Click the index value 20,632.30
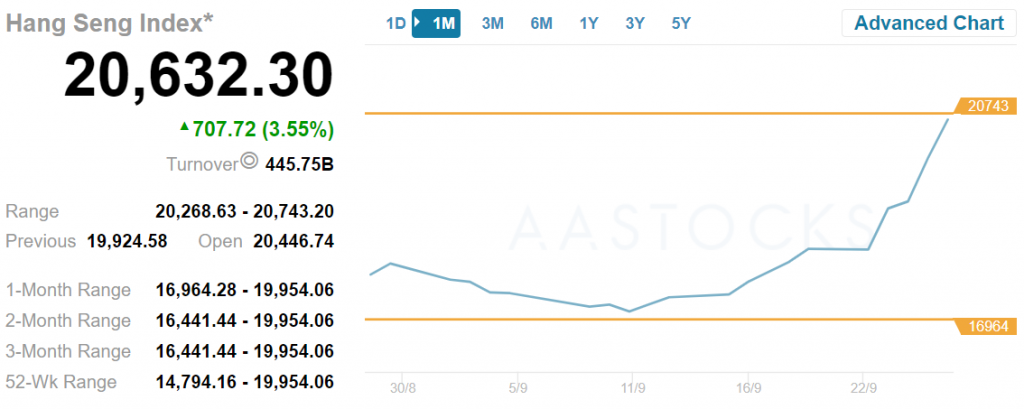Screen dimensions: 1024x409 198,75
